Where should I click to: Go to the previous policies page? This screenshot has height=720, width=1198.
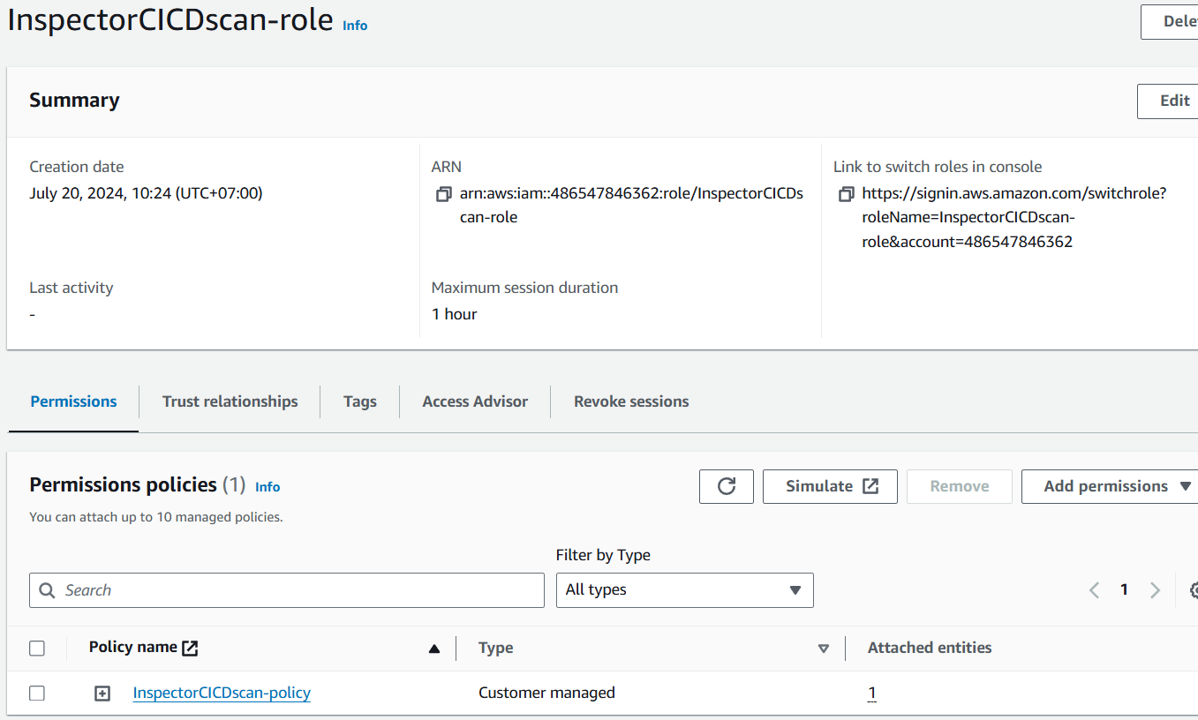(x=1094, y=590)
